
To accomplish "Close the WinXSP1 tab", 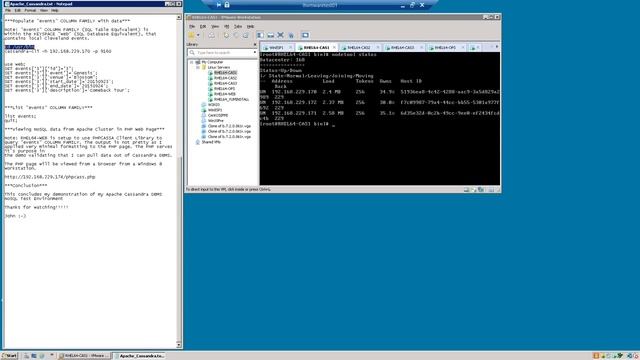I will click(291, 48).
